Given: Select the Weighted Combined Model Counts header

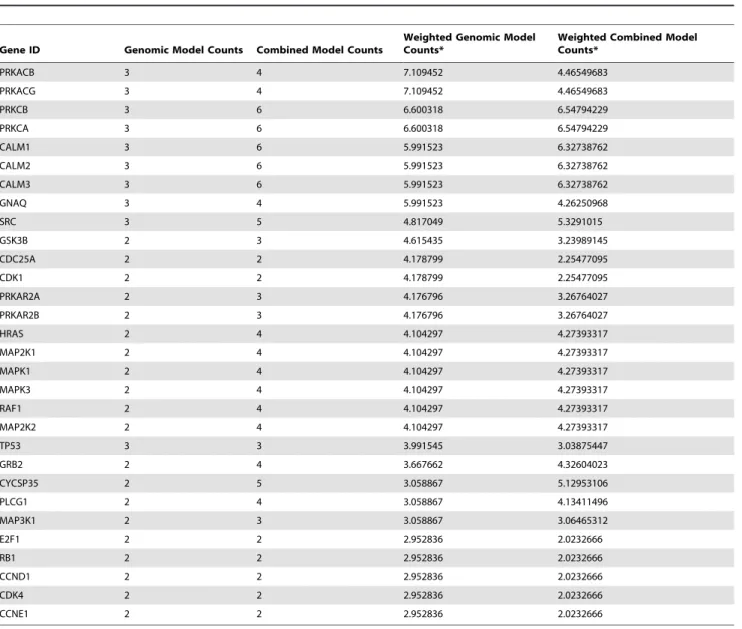Looking at the screenshot, I should (x=627, y=44).
